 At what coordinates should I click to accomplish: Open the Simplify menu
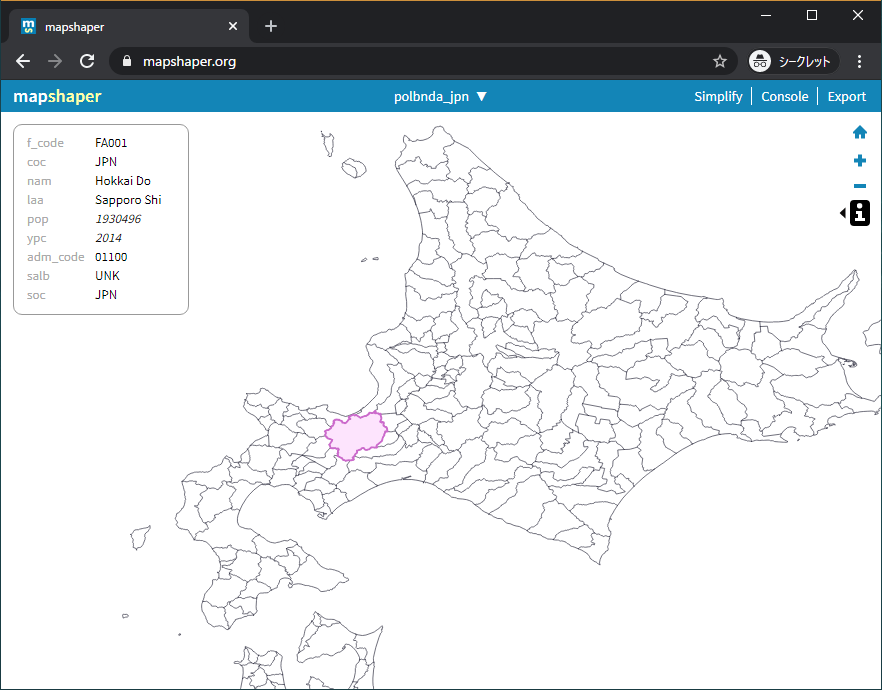(x=718, y=96)
